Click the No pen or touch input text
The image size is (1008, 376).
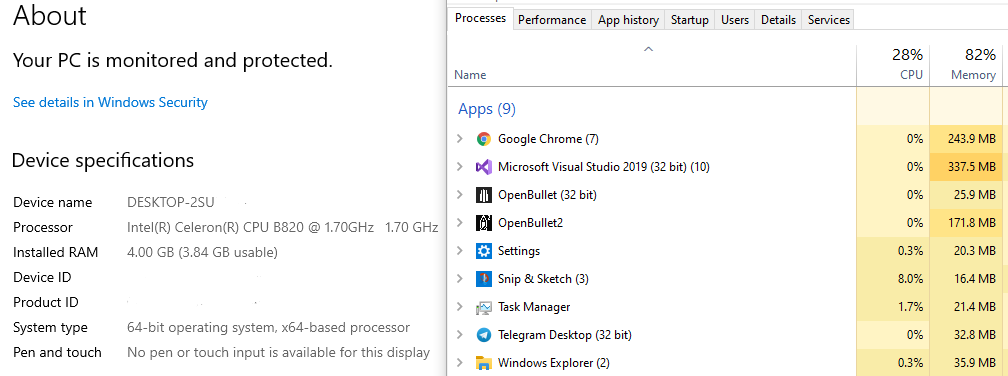(x=278, y=353)
